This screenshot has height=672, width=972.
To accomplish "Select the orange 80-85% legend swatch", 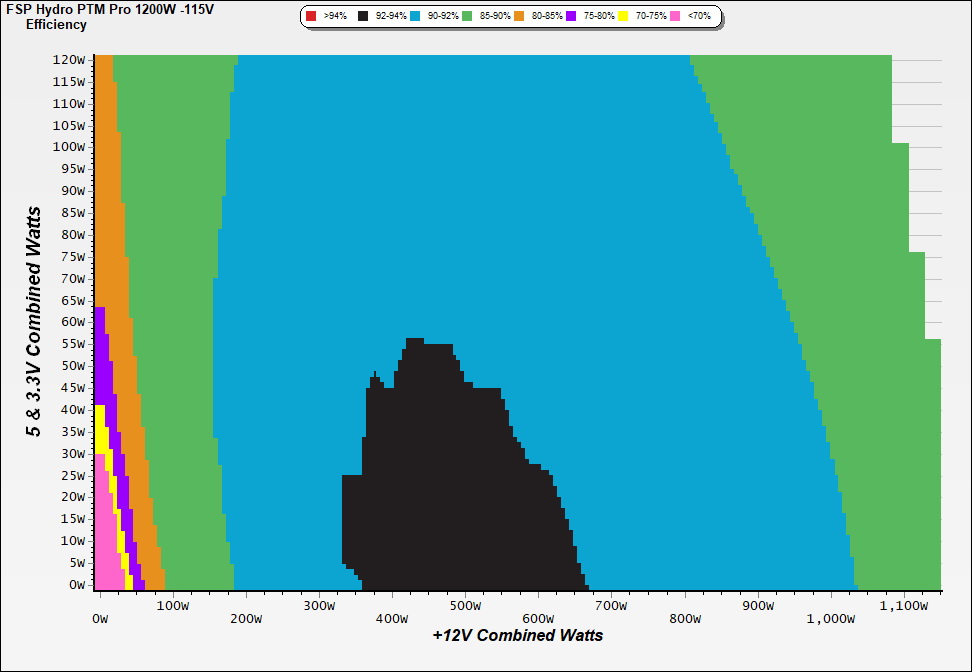I will point(519,17).
